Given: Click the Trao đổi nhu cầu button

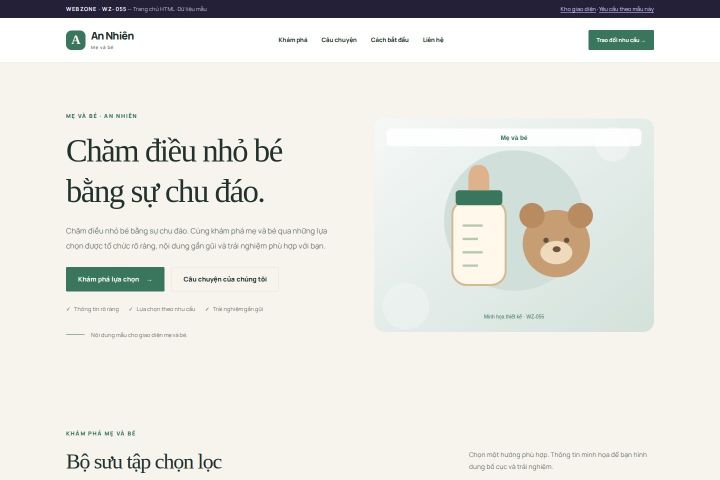Looking at the screenshot, I should point(621,40).
